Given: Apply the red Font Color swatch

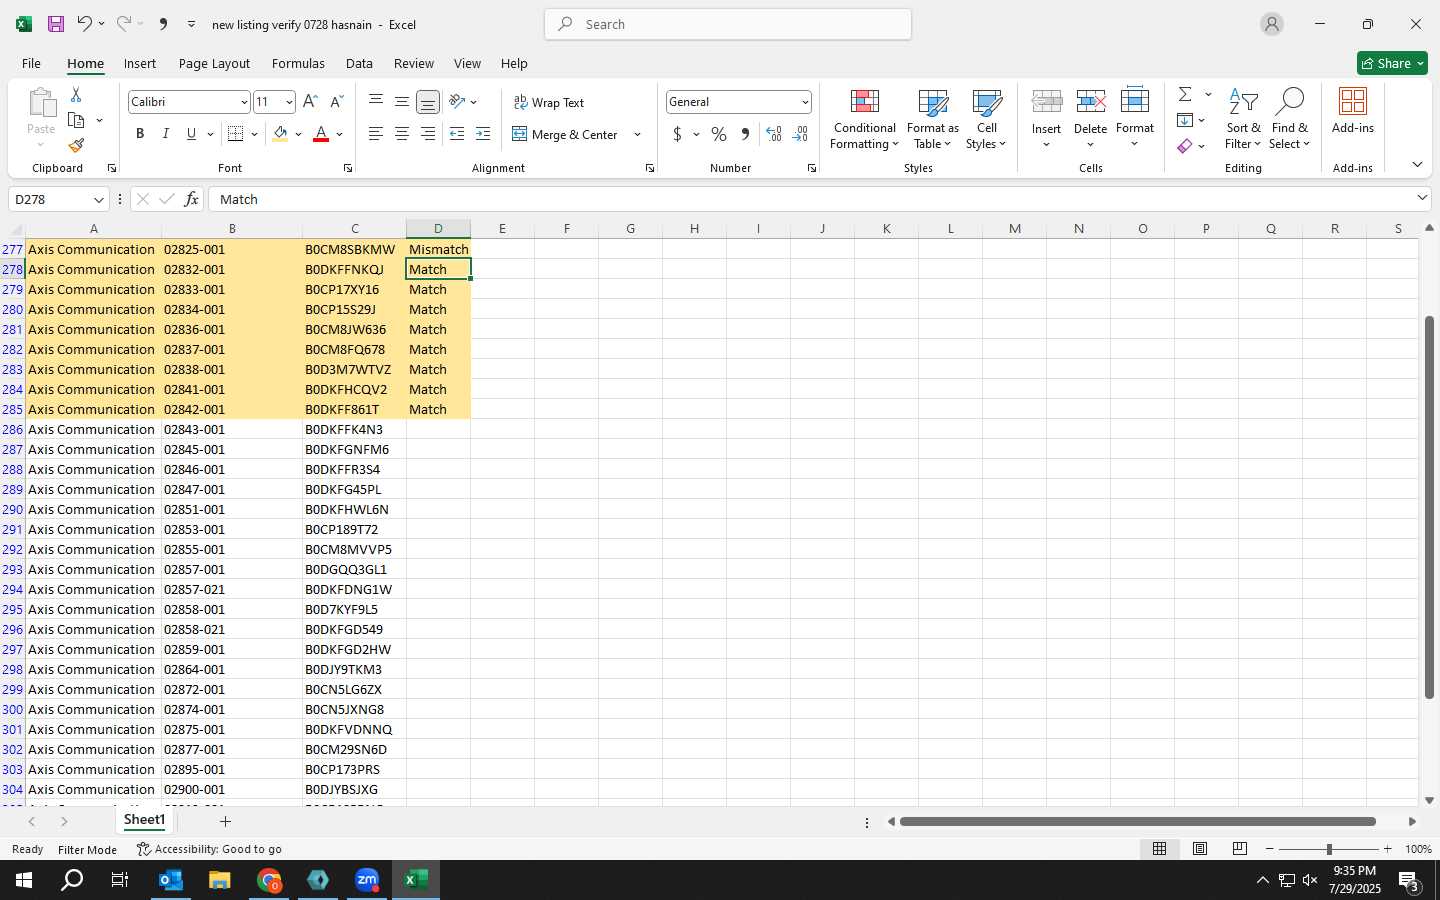Looking at the screenshot, I should (x=321, y=134).
